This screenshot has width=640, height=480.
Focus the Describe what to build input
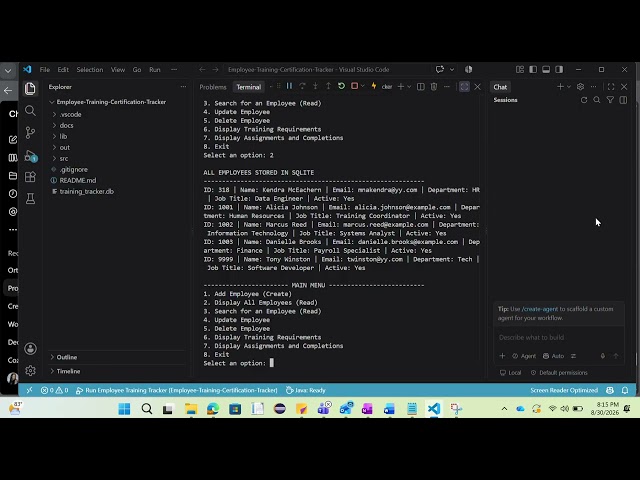click(559, 337)
